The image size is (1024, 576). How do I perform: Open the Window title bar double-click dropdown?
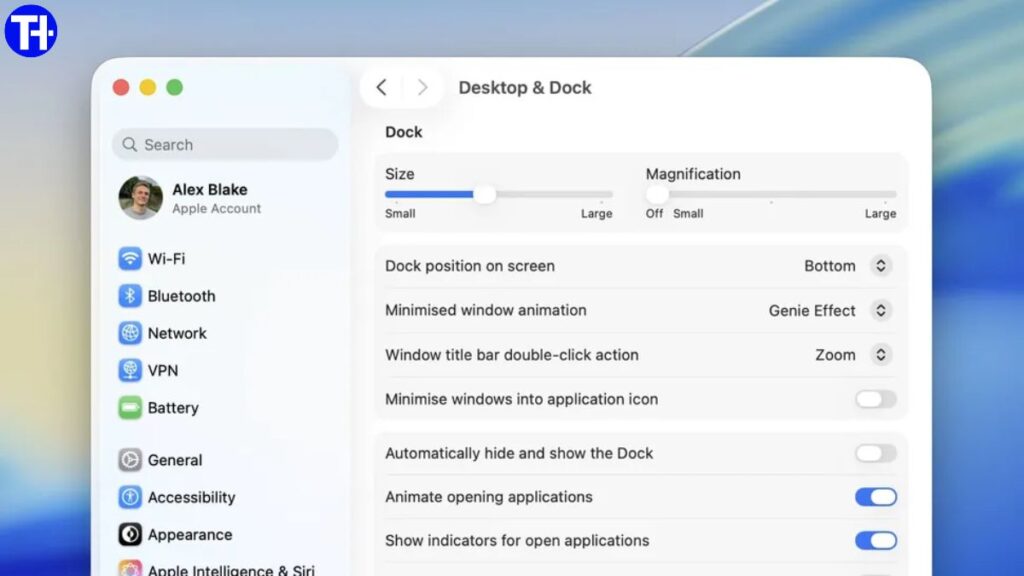point(879,355)
